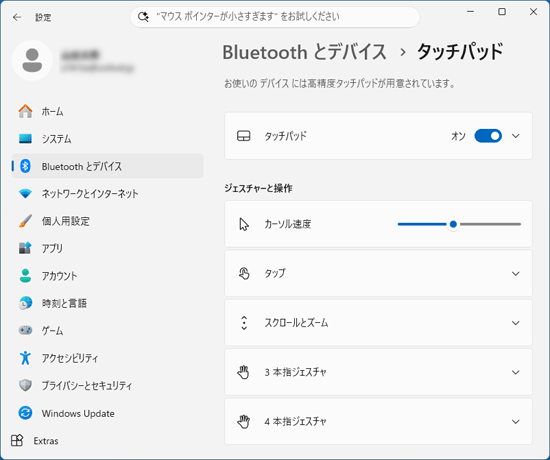550x460 pixels.
Task: Open システム settings category
Action: point(108,139)
